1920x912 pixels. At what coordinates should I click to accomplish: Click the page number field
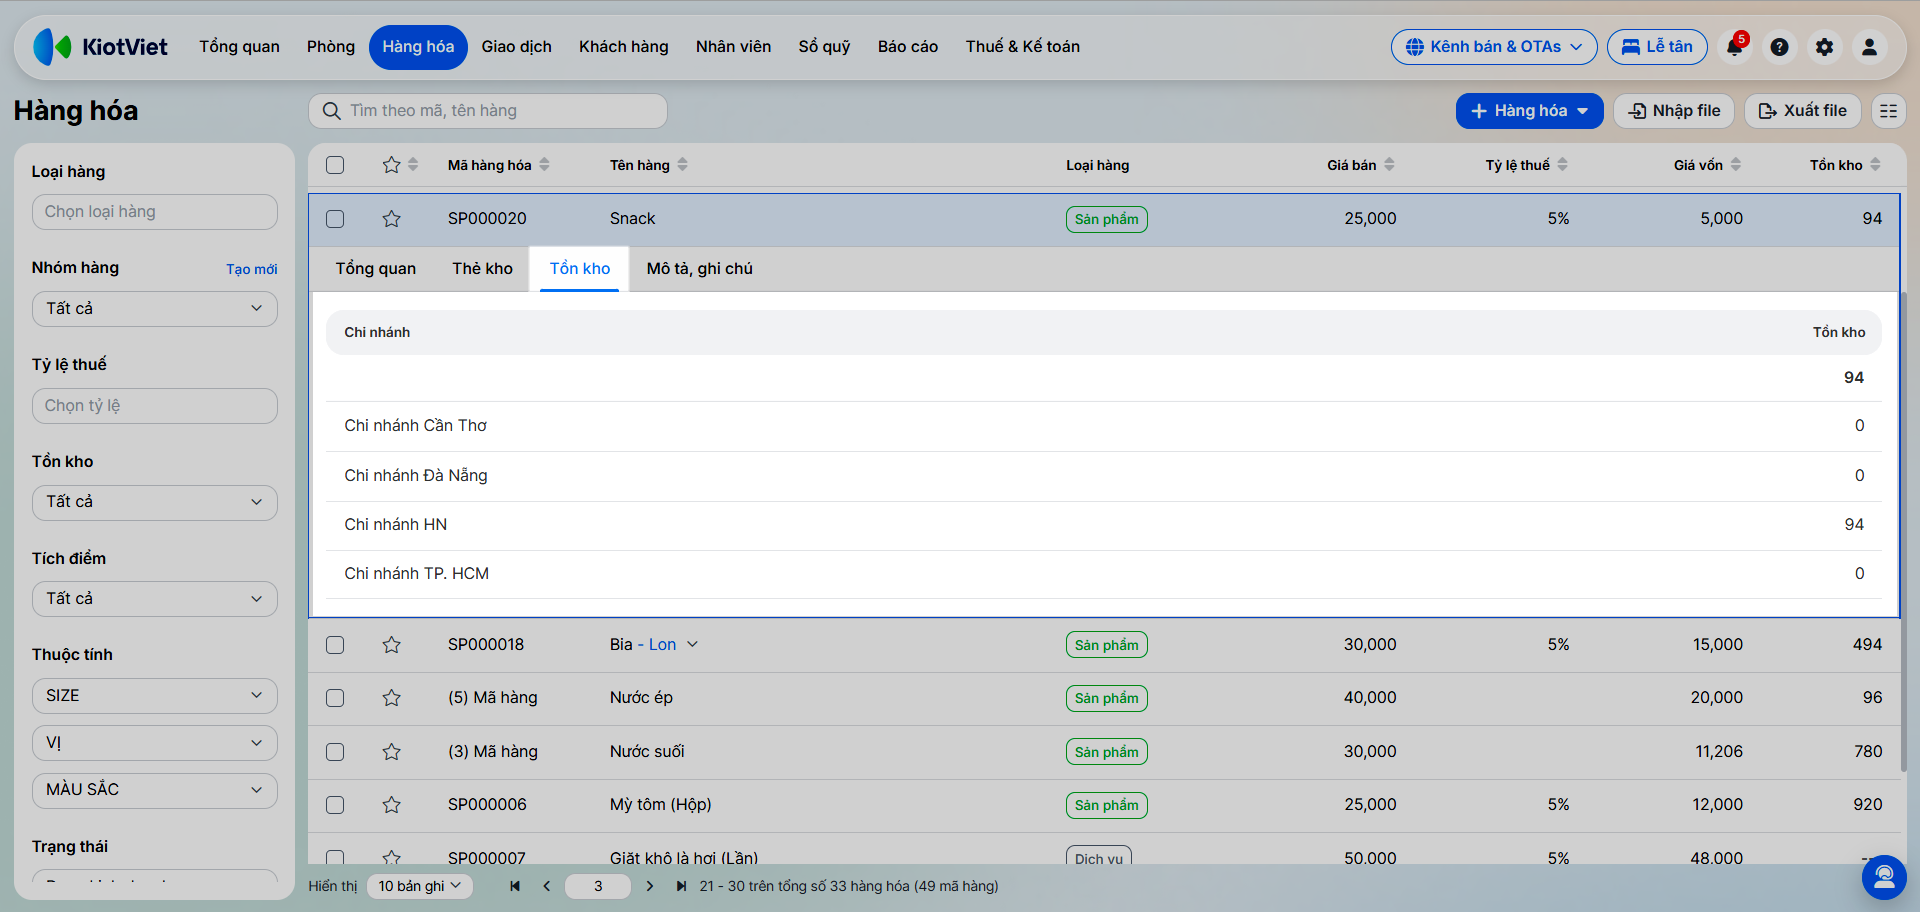coord(598,886)
